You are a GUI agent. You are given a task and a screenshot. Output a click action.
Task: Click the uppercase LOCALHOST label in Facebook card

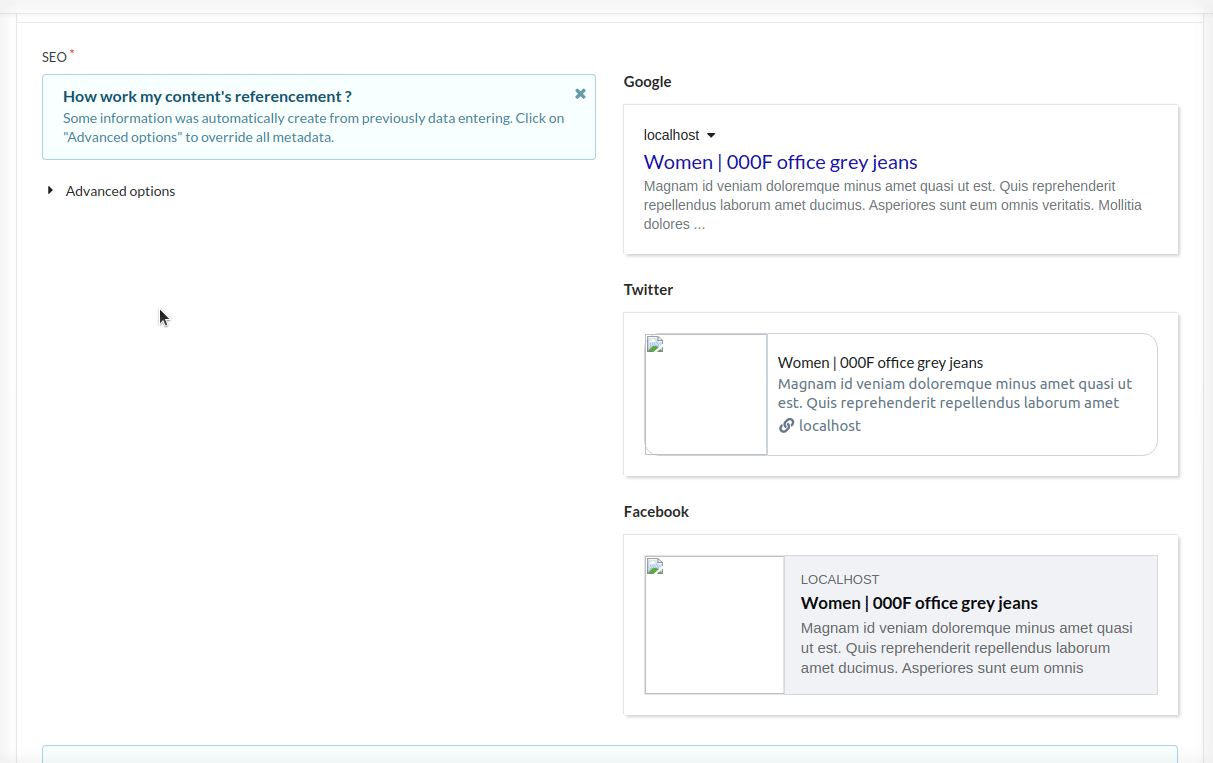click(840, 579)
